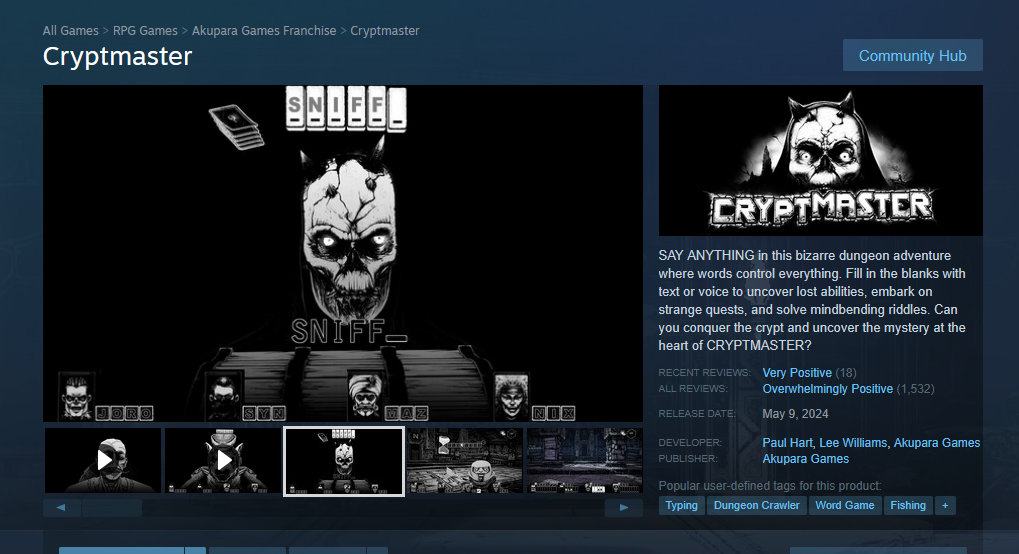Viewport: 1019px width, 554px height.
Task: Click the main SNIFF screenshot image
Action: (x=342, y=254)
